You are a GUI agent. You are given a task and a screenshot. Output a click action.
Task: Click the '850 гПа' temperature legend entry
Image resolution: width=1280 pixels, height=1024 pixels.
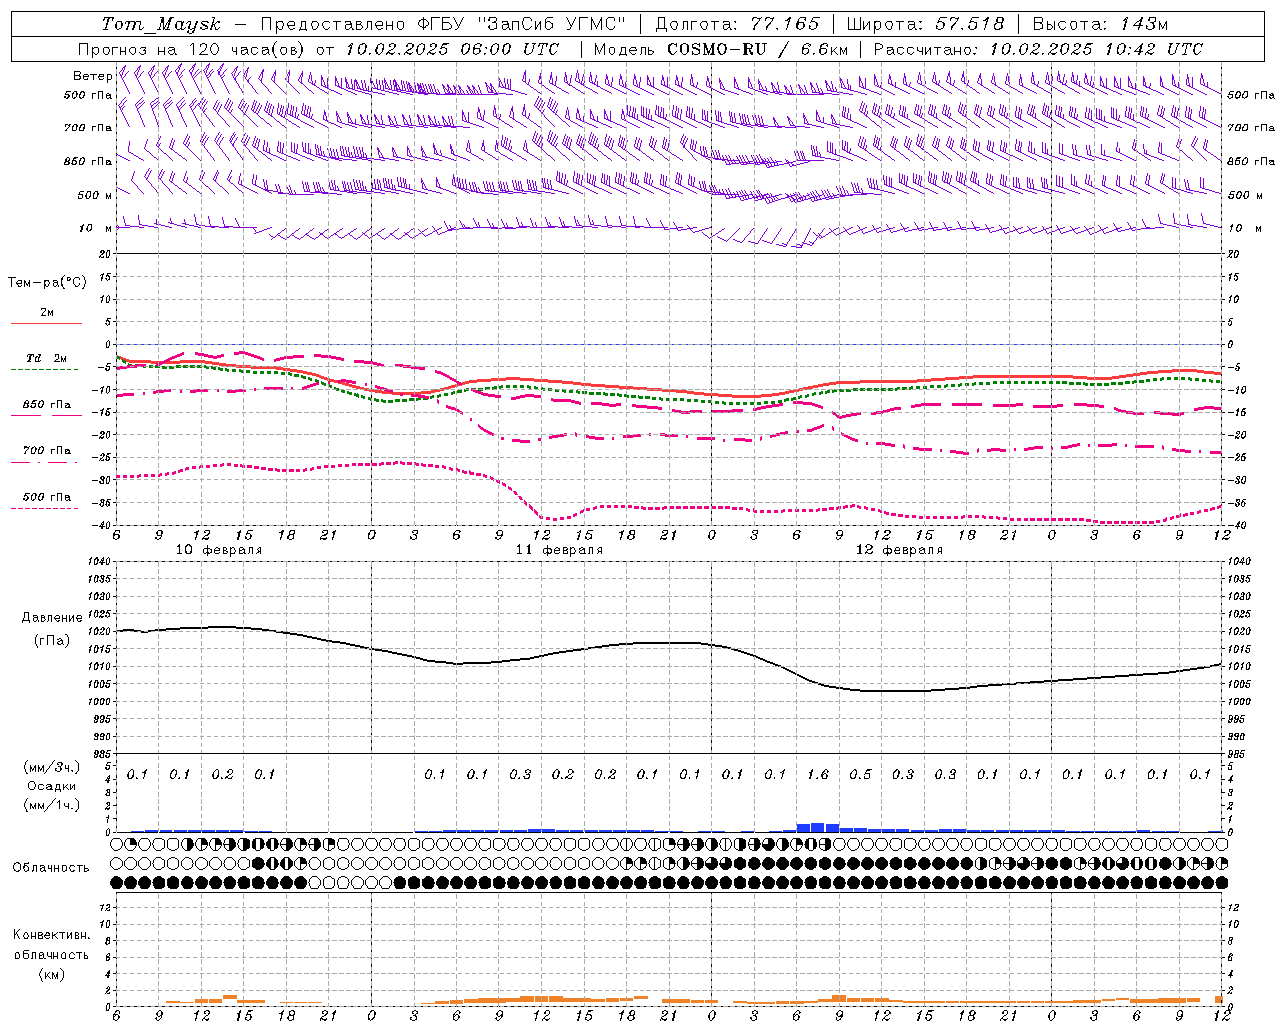tap(46, 405)
